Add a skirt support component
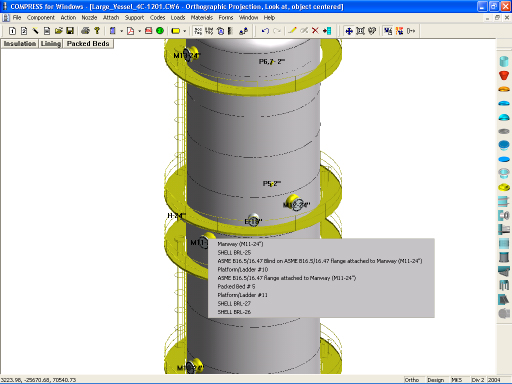Screen dimensions: 512x384 point(504,257)
